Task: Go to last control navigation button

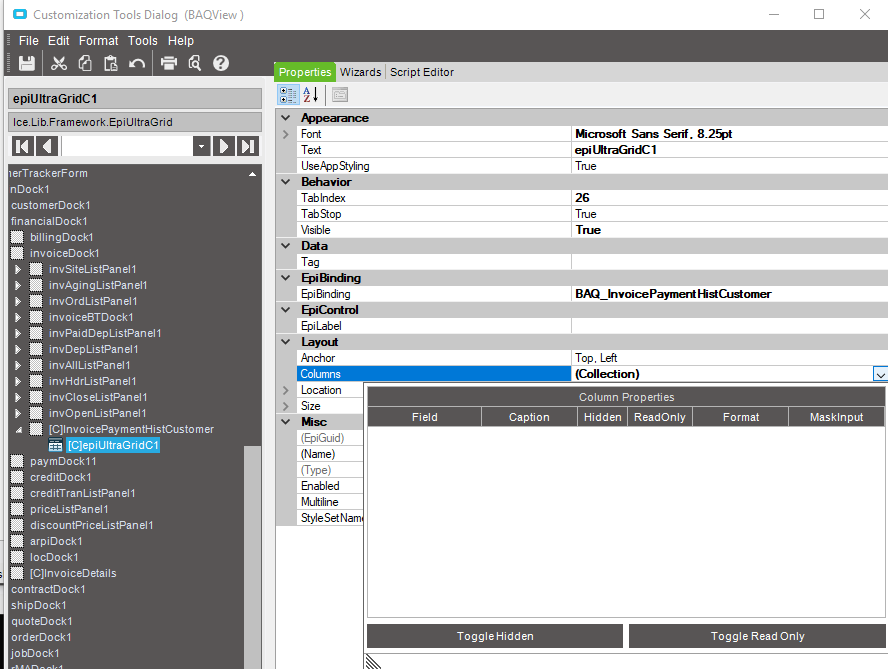Action: 247,146
